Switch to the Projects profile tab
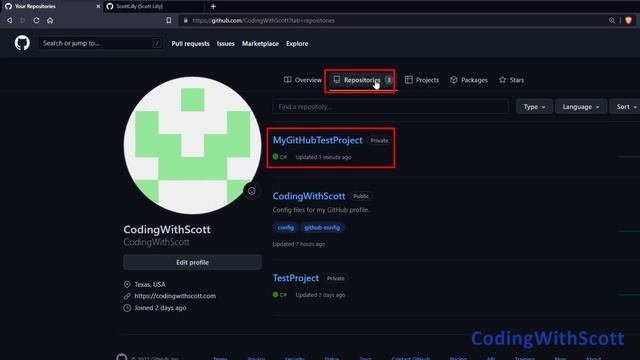Viewport: 640px width, 360px height. tap(422, 80)
